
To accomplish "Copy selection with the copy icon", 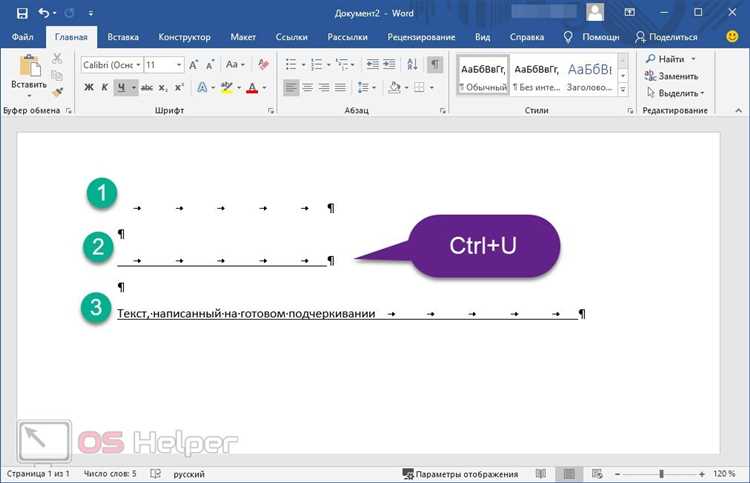I will [x=57, y=76].
